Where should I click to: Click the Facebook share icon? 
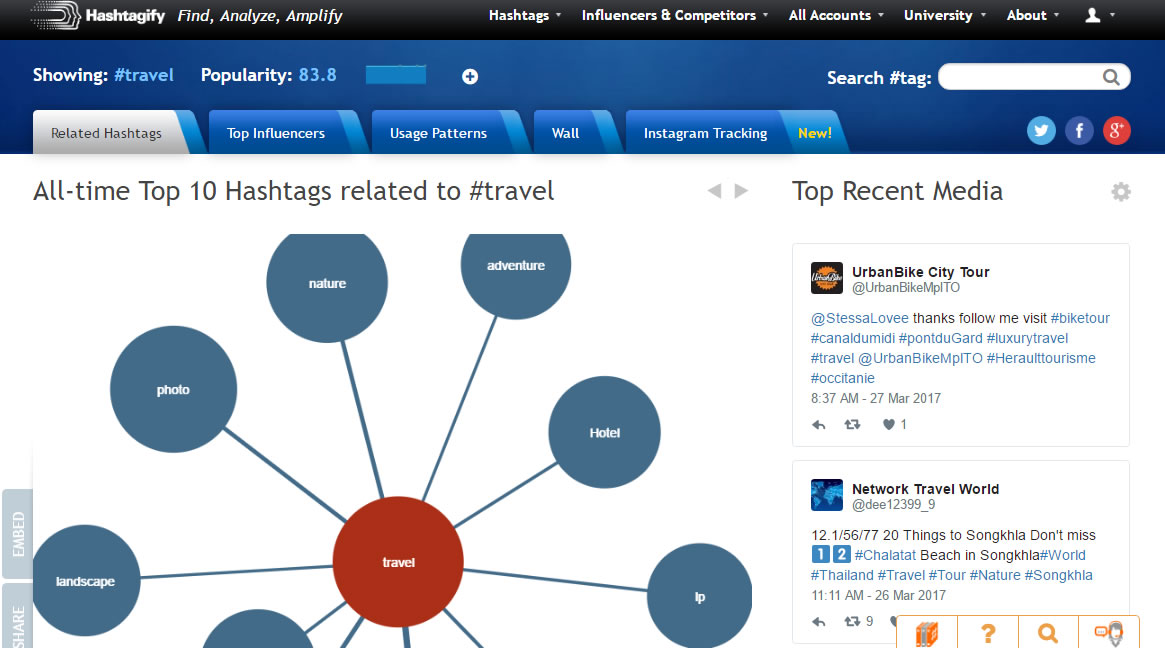click(1079, 130)
